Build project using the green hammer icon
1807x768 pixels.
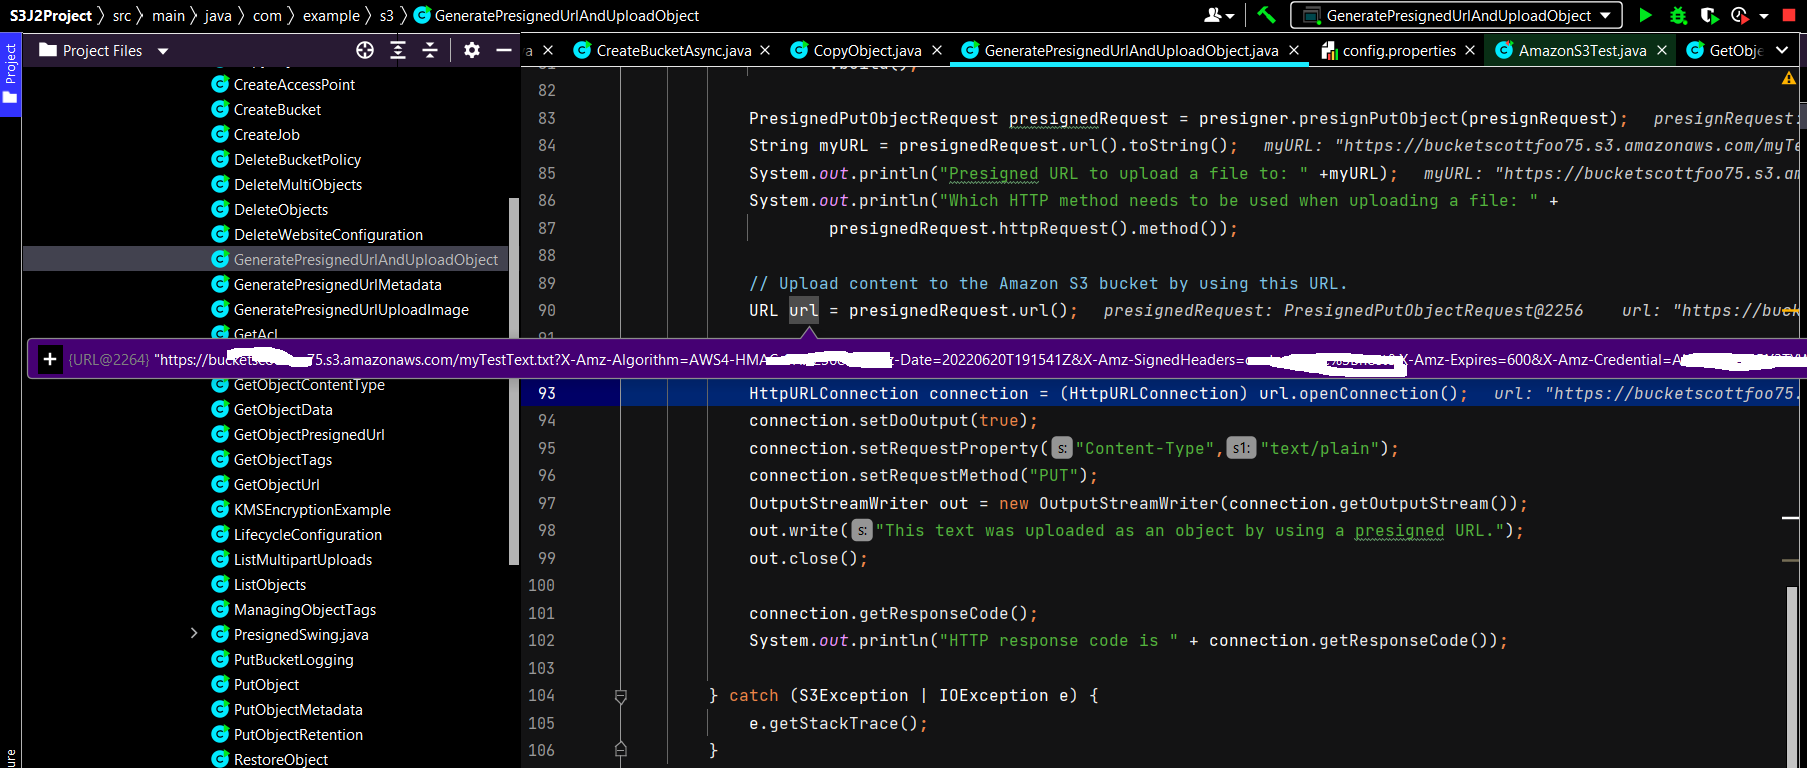pos(1266,15)
